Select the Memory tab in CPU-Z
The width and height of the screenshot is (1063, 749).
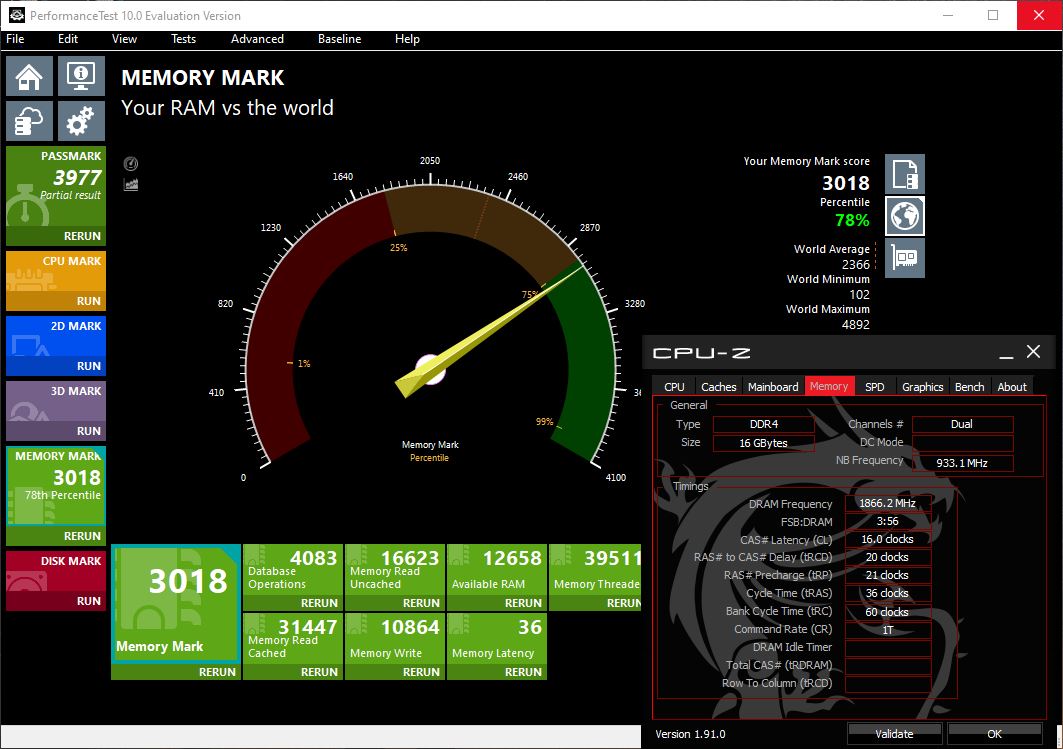[829, 386]
